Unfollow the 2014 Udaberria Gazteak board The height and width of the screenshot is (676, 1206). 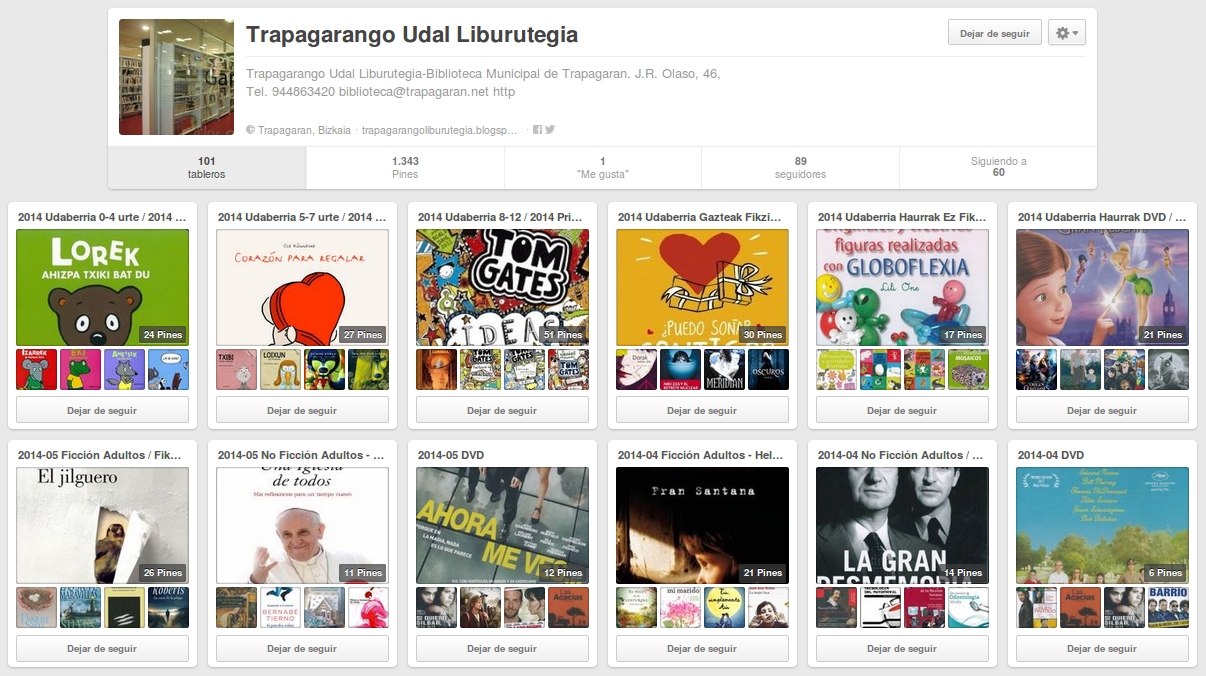702,410
